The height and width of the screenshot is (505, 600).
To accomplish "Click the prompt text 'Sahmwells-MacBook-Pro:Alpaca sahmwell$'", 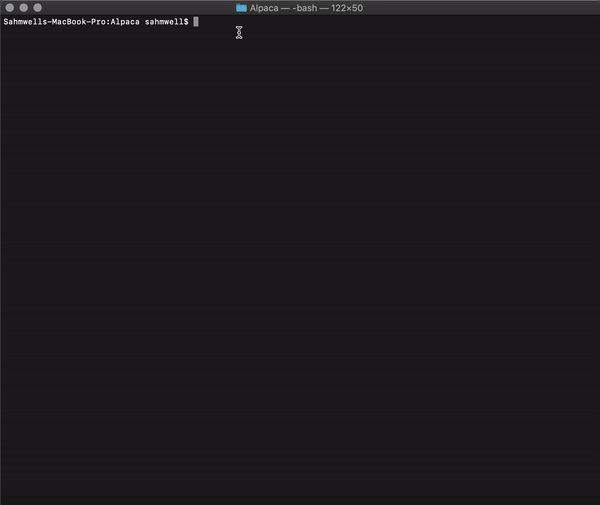I will tap(96, 22).
